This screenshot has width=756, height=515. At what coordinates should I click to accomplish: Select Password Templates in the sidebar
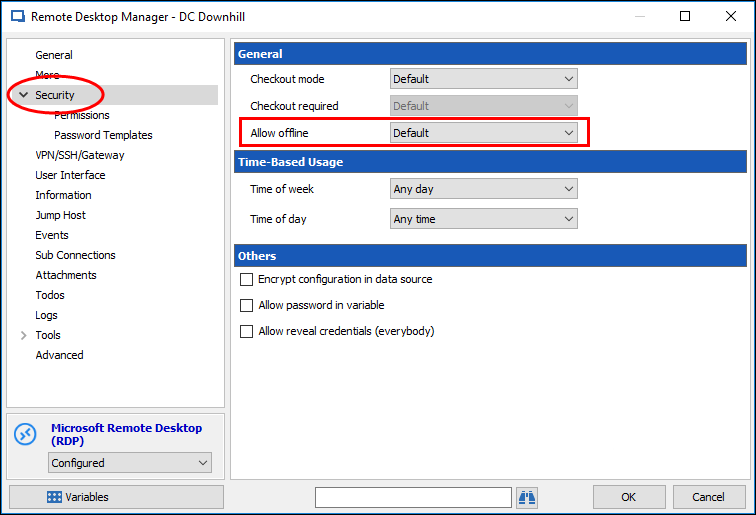tap(103, 135)
